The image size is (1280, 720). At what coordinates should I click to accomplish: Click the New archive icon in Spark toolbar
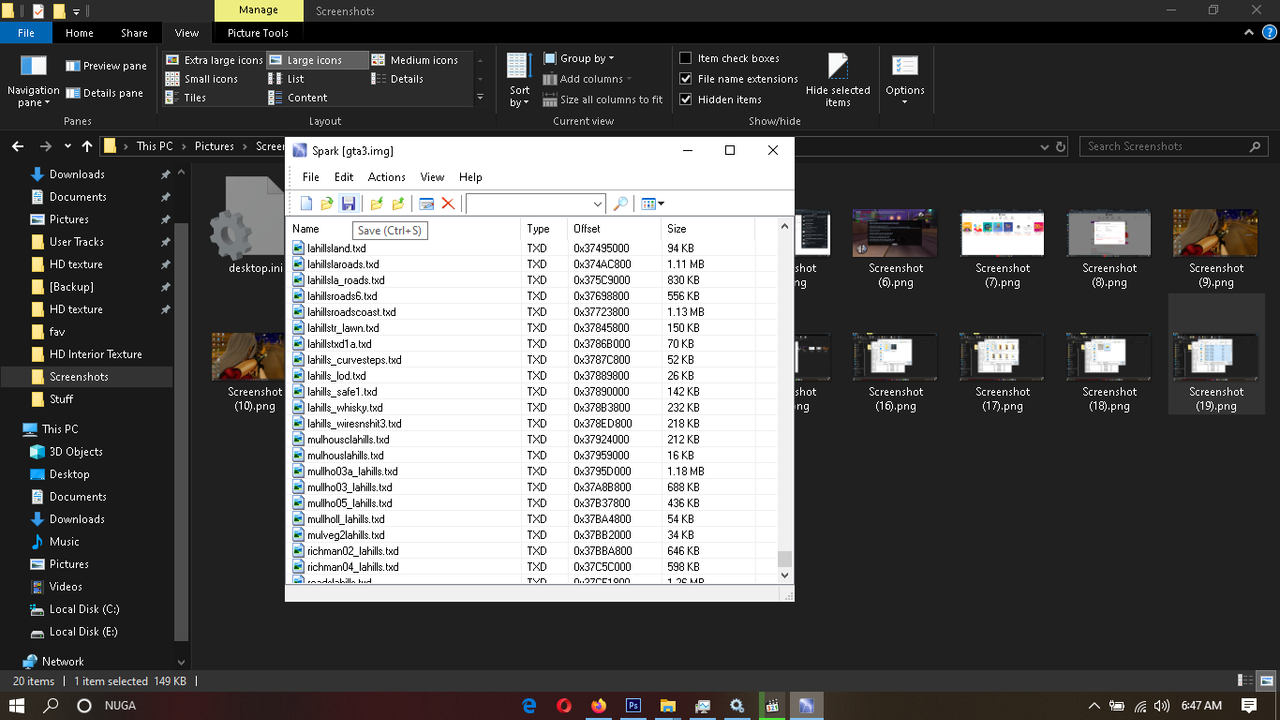[306, 204]
